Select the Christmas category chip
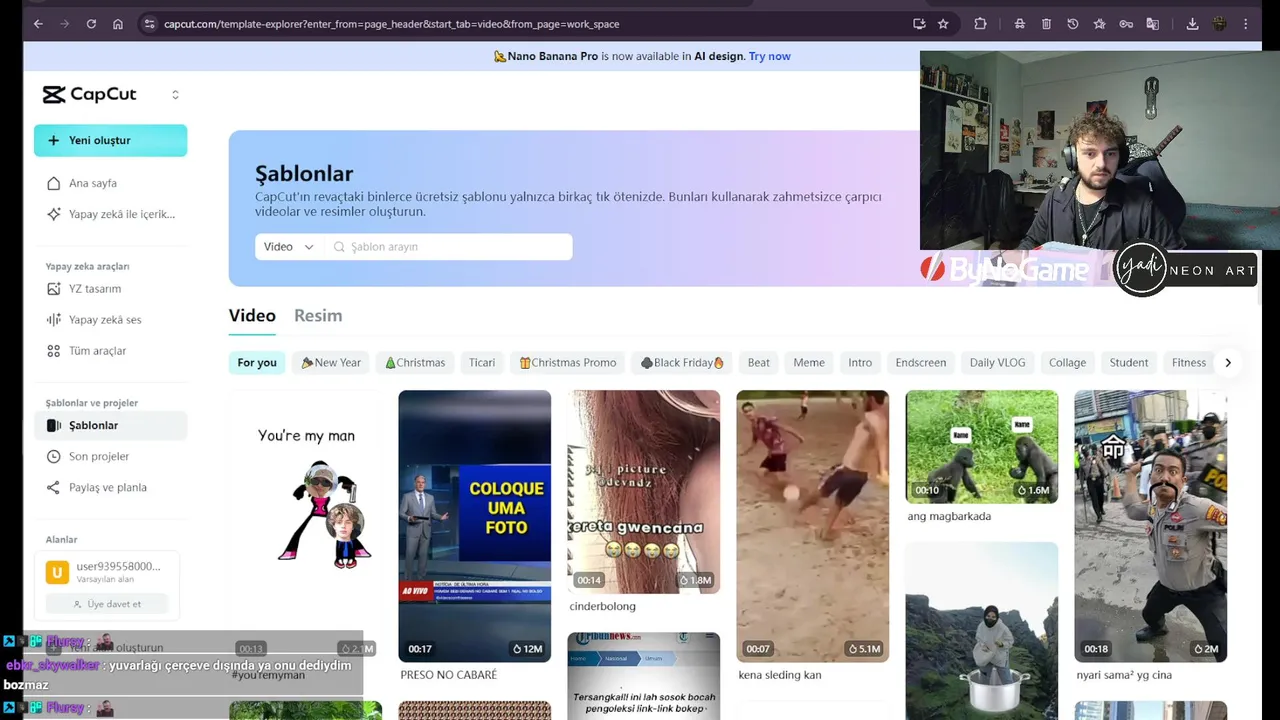 415,362
